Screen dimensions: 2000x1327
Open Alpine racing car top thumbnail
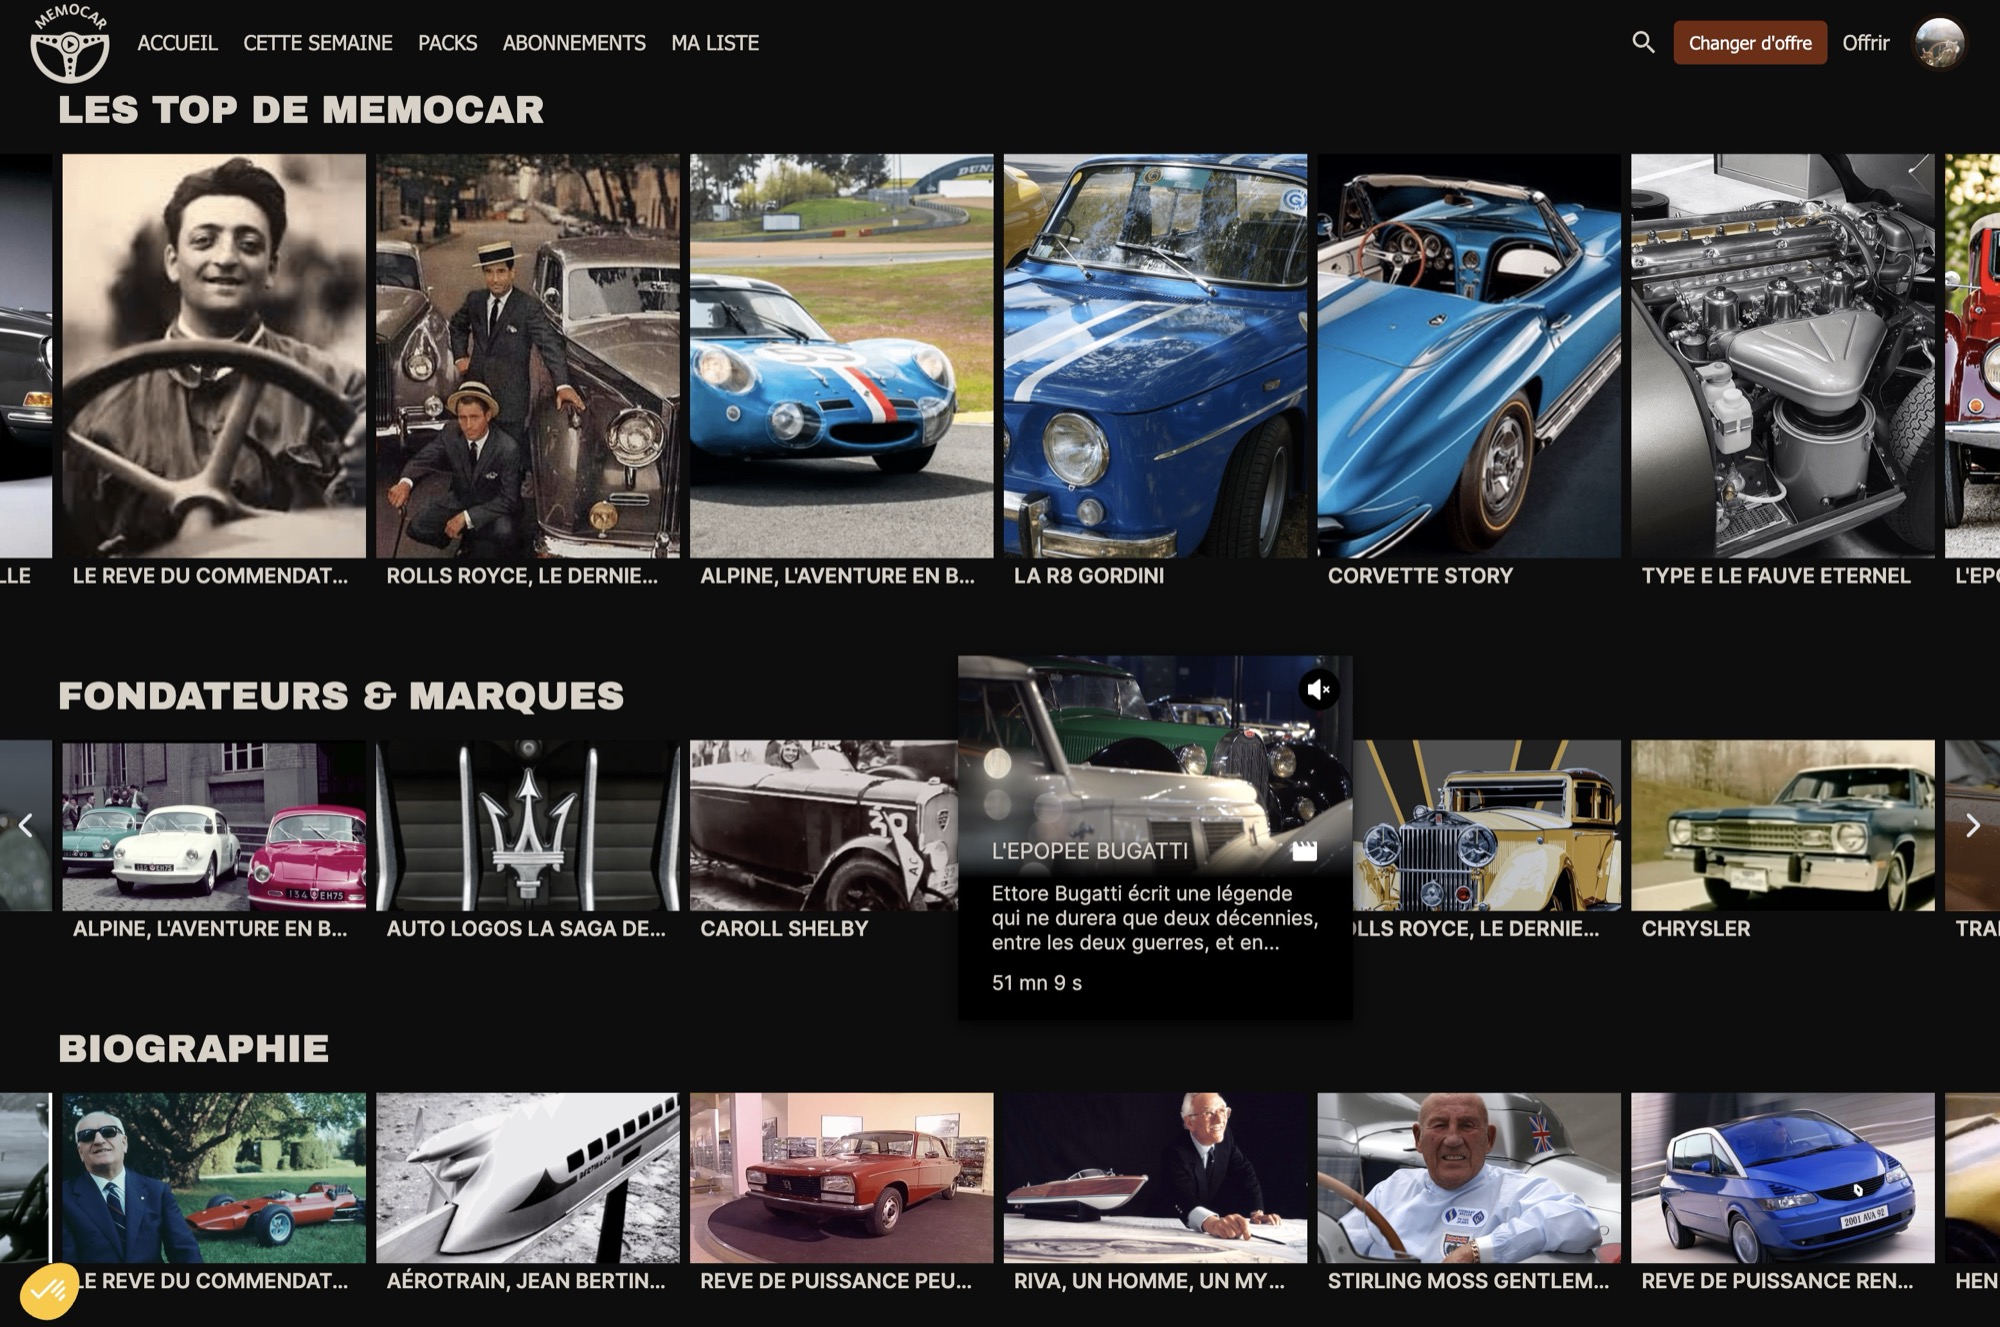point(842,356)
